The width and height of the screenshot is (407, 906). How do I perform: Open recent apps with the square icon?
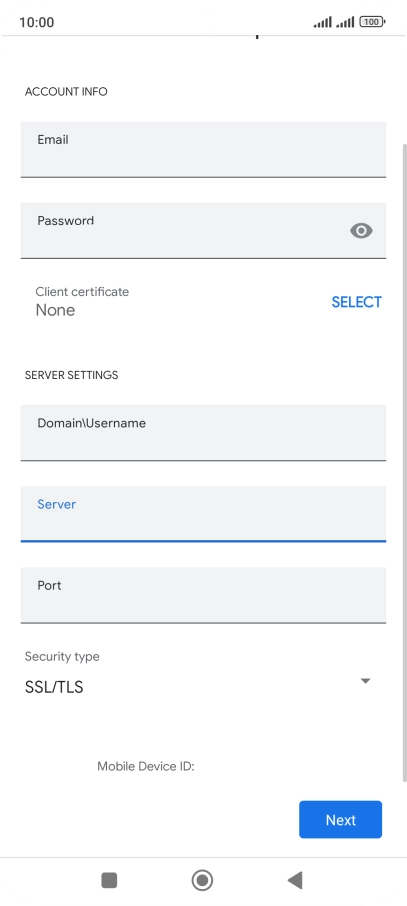tap(109, 880)
